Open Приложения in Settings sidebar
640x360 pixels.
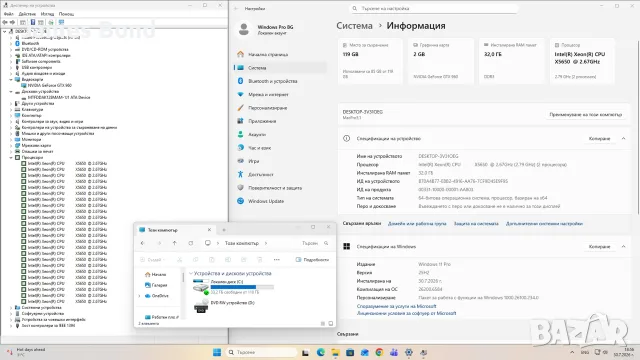pyautogui.click(x=262, y=121)
